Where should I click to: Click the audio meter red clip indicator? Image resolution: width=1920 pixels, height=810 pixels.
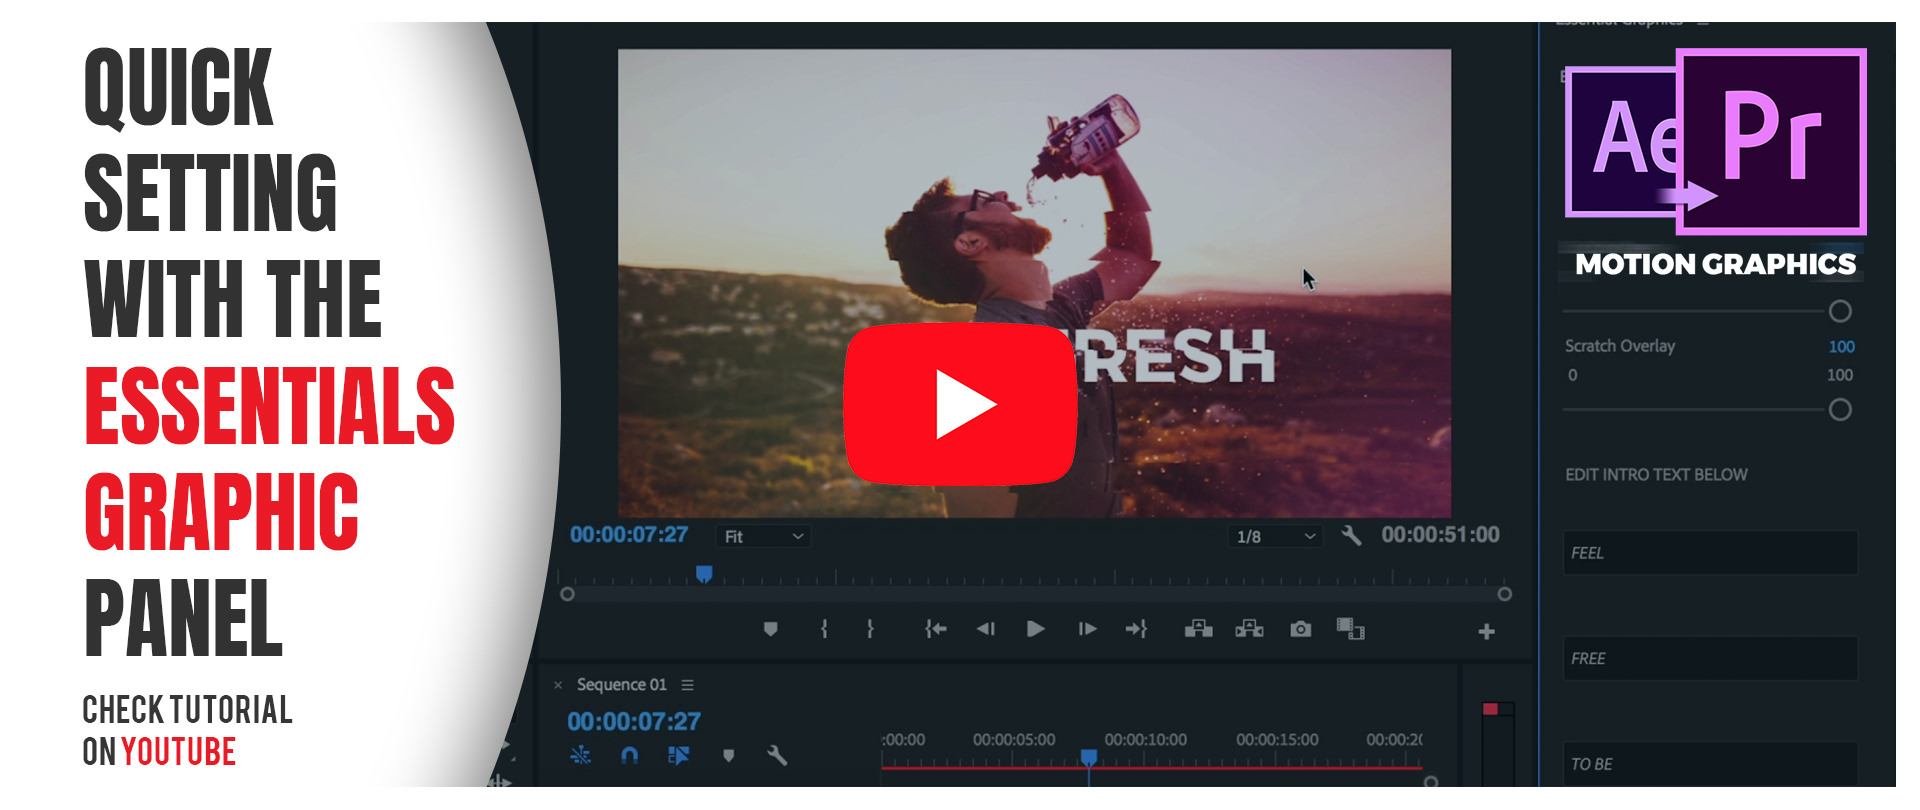[1491, 709]
